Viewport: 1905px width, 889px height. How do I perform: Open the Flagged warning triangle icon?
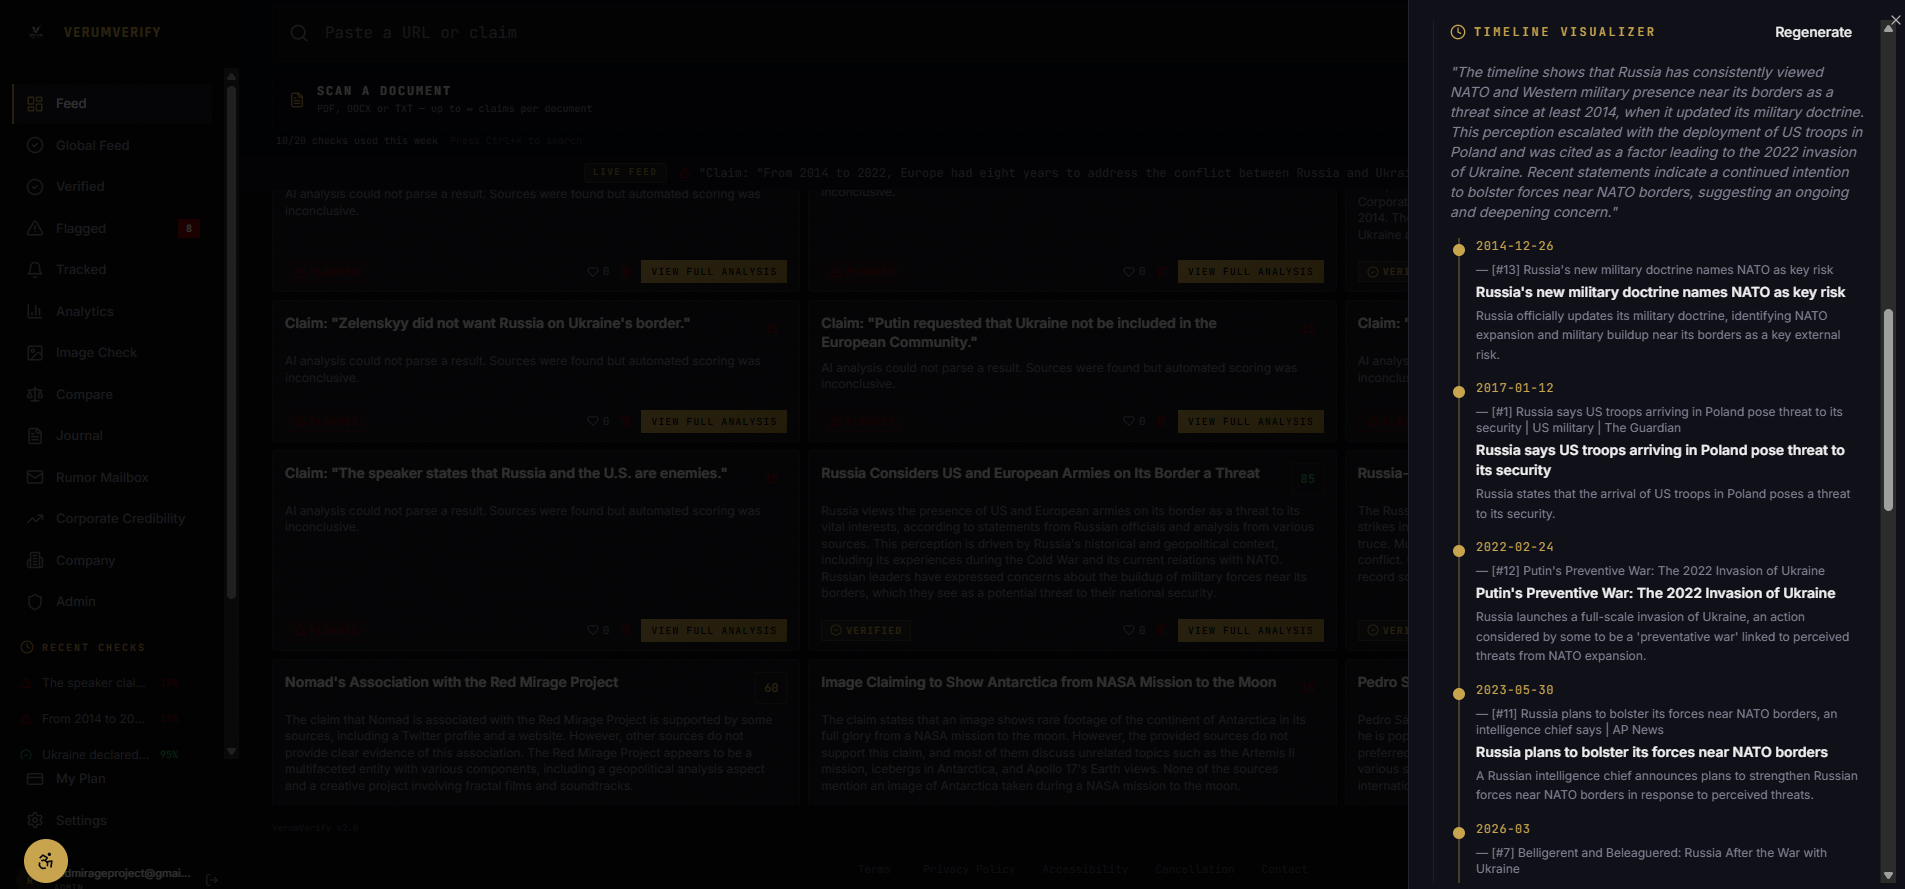(35, 228)
